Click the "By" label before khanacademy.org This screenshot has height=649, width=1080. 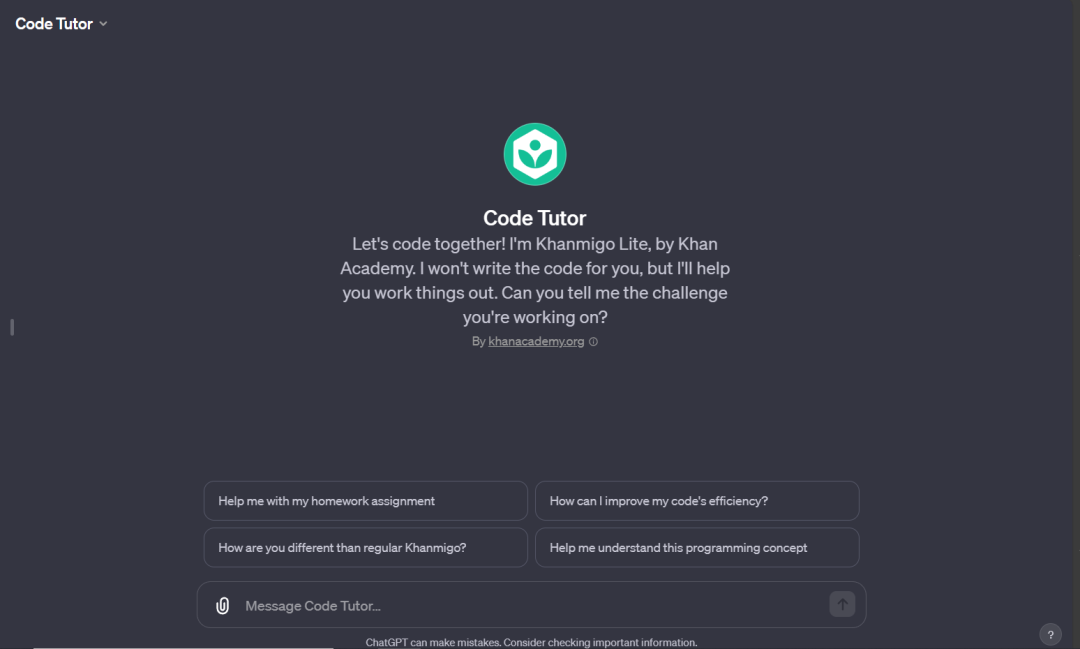(479, 341)
